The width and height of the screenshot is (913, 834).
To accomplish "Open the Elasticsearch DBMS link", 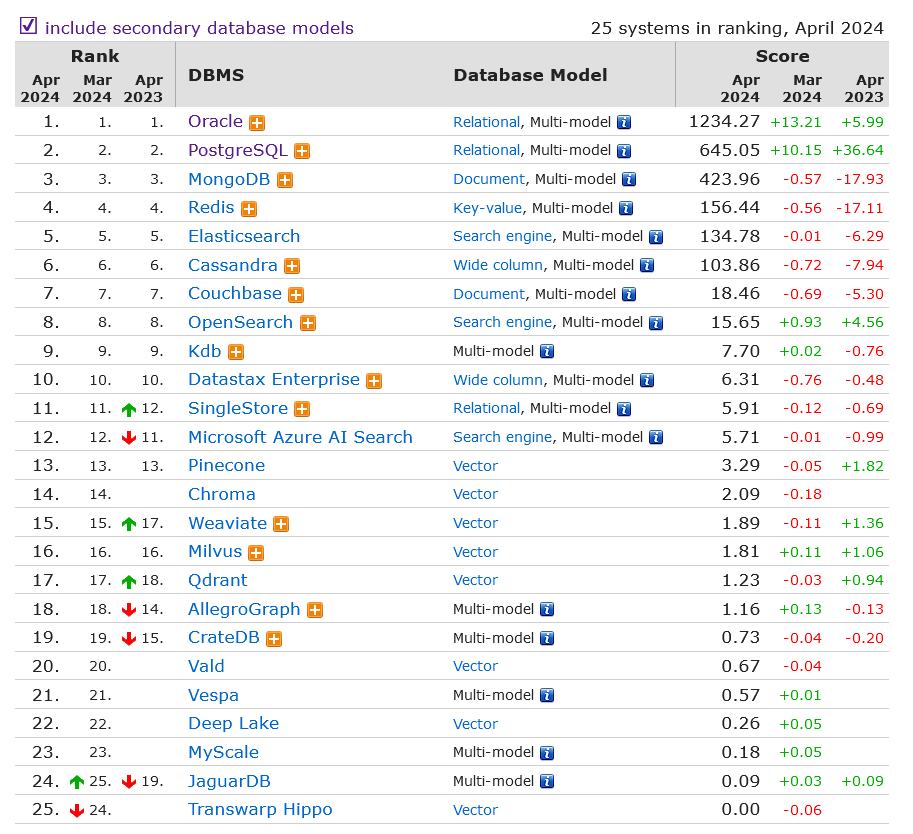I will [244, 236].
